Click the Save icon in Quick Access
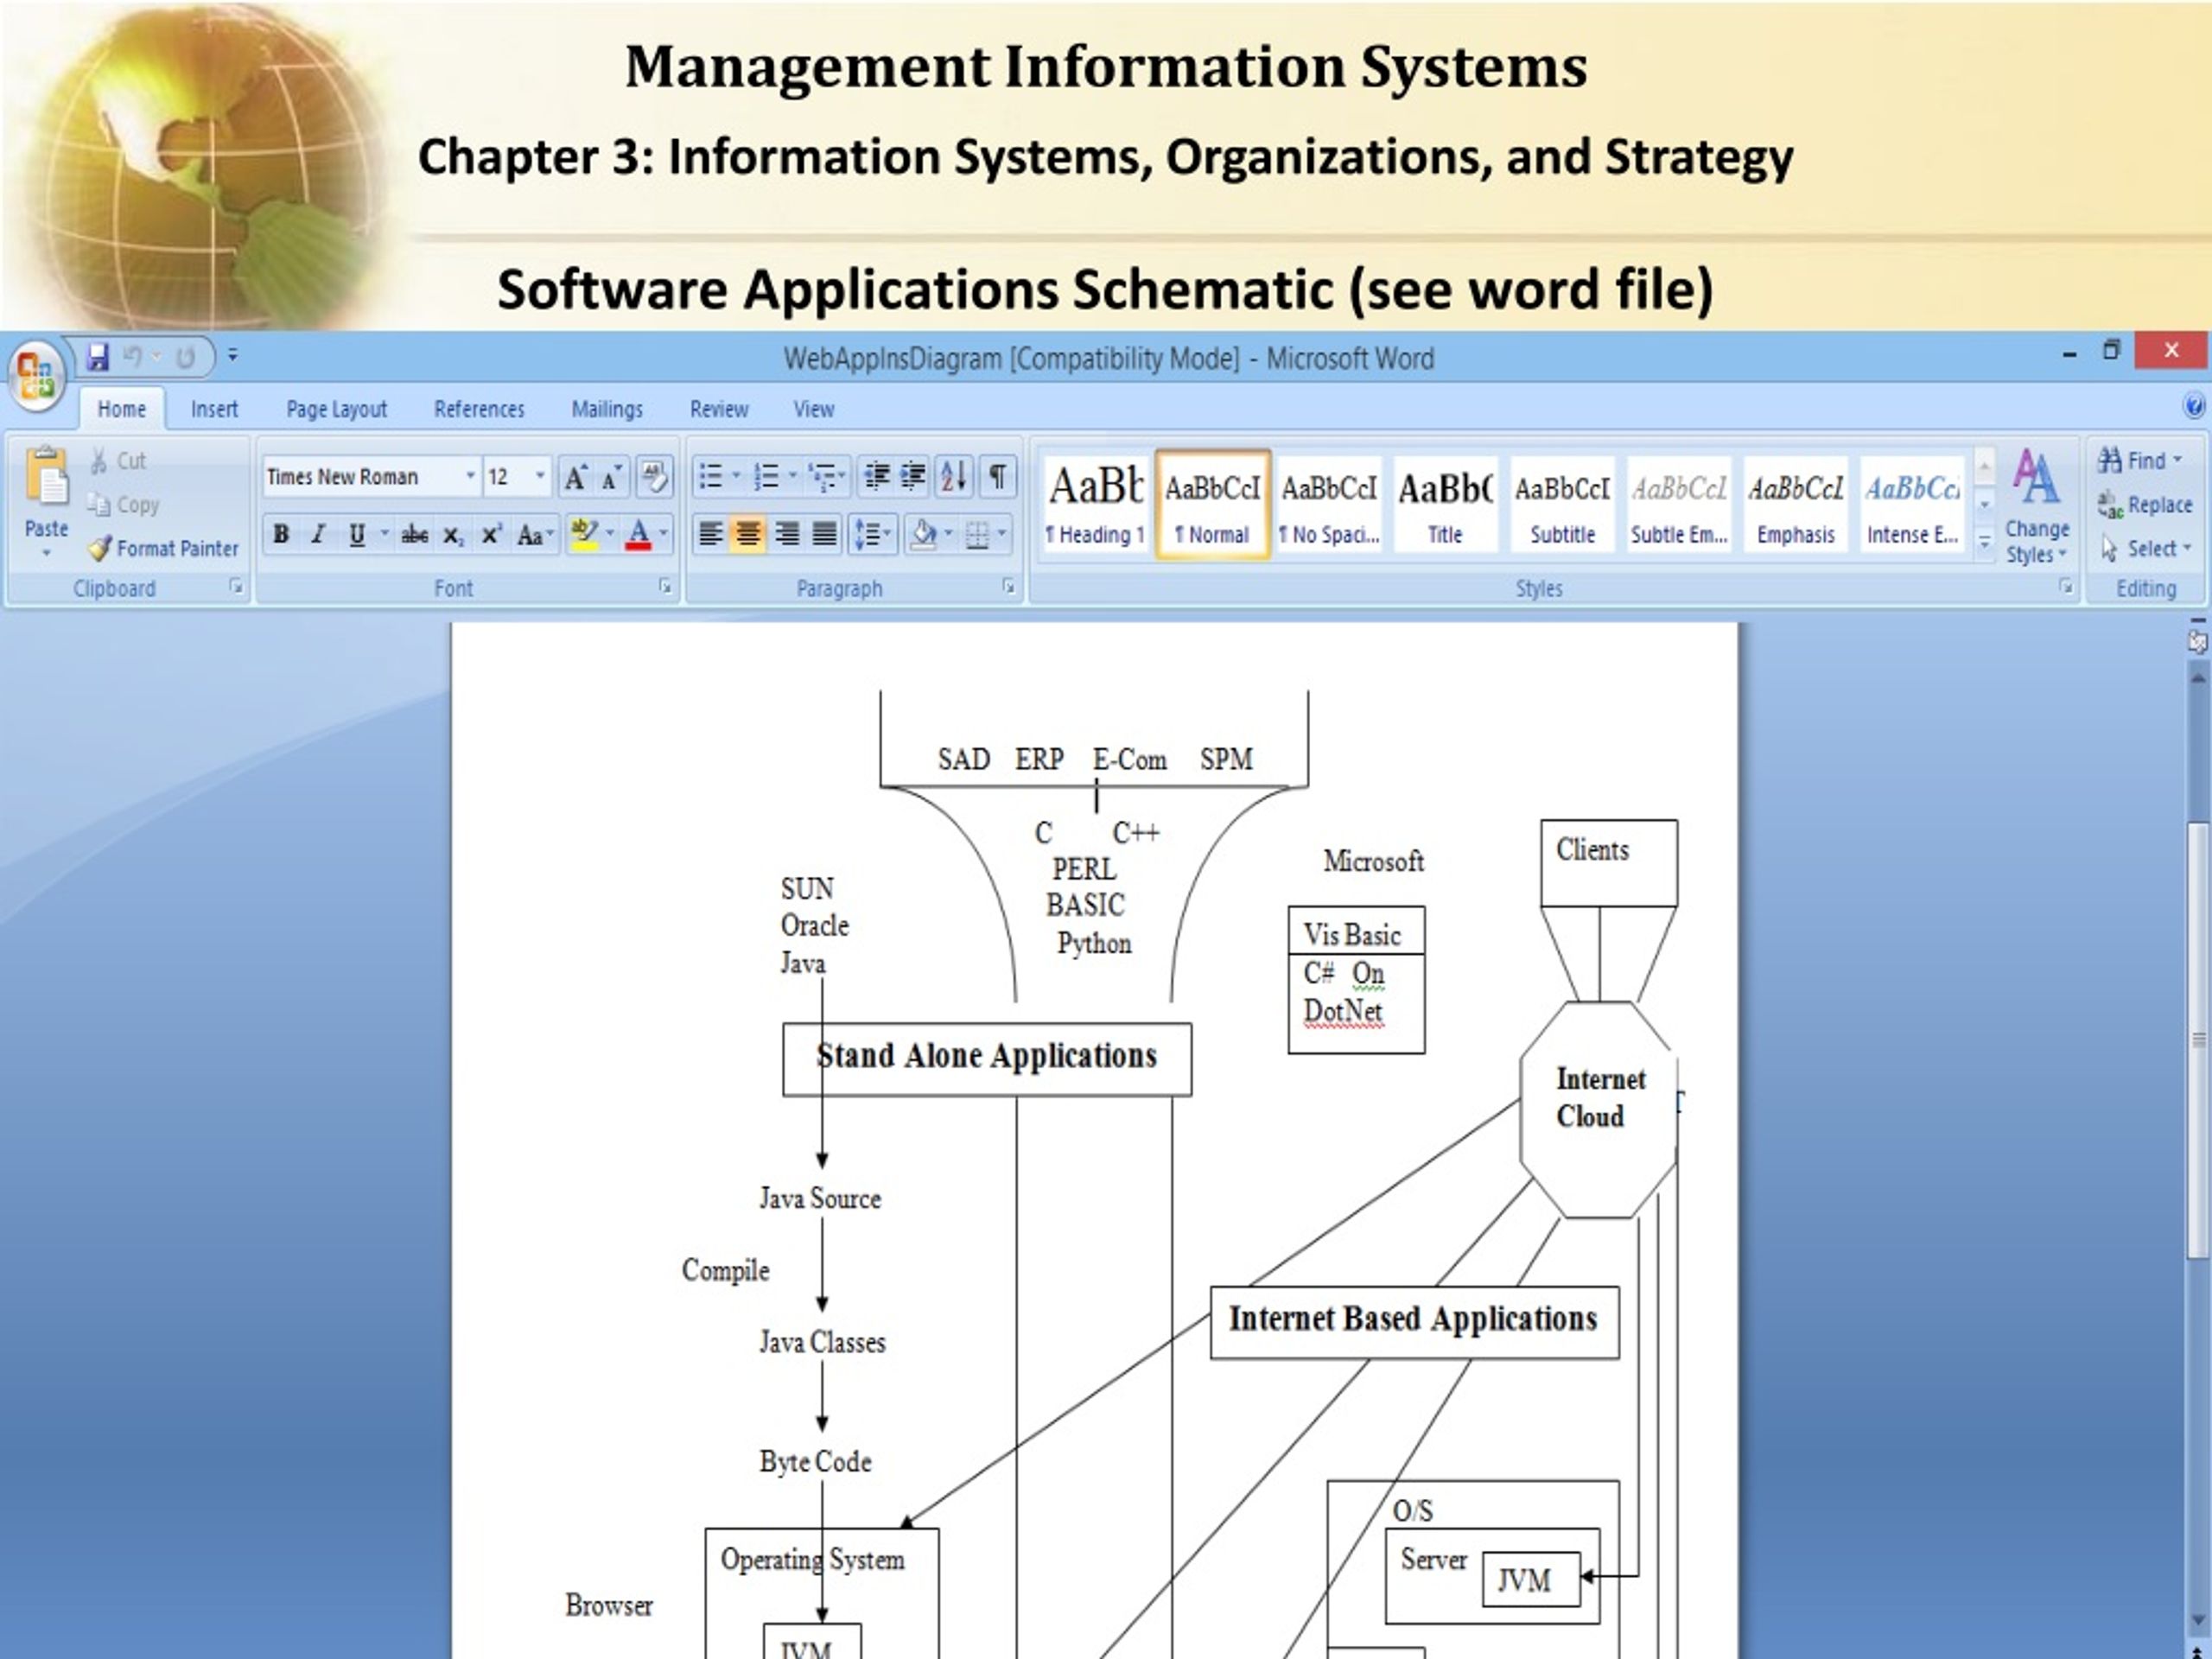This screenshot has width=2212, height=1659. point(97,357)
